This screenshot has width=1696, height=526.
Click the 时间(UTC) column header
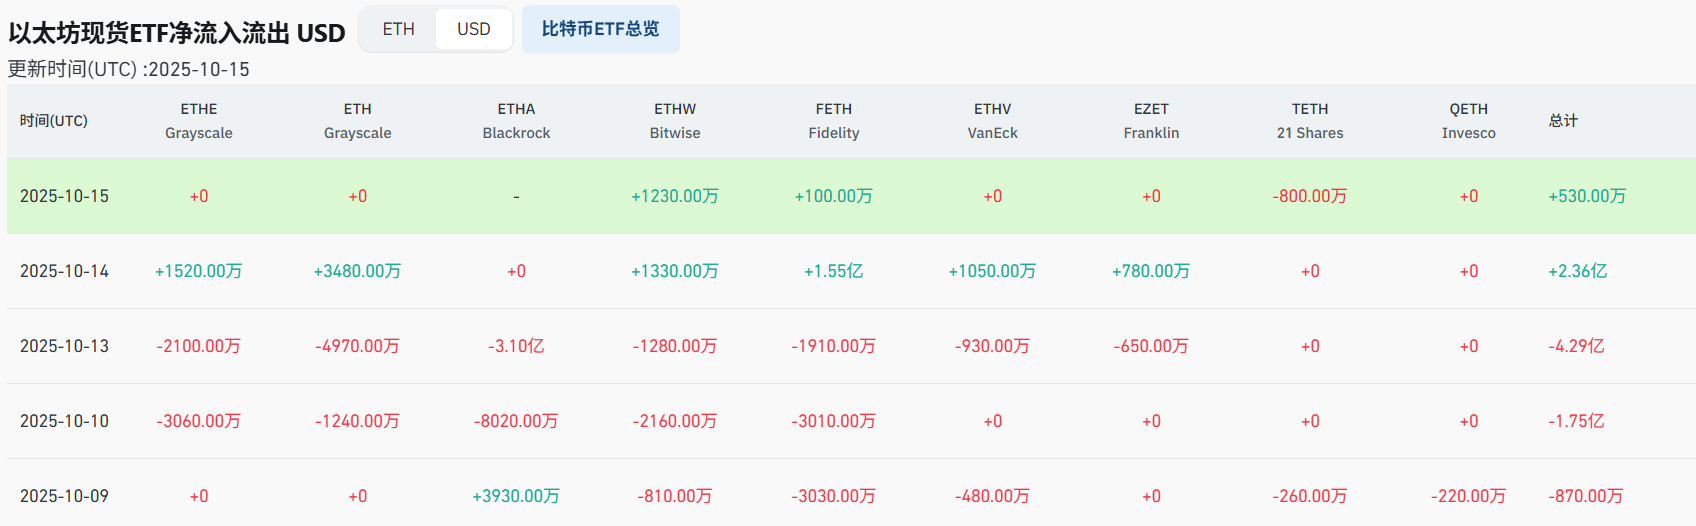(54, 121)
